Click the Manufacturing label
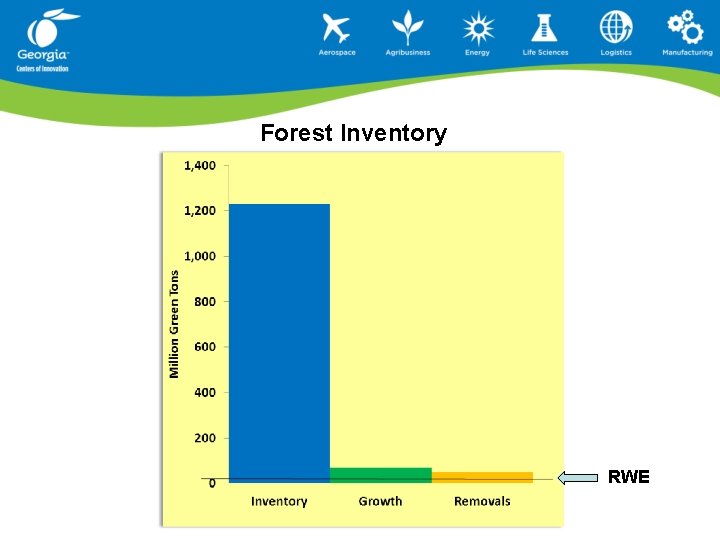 (687, 52)
